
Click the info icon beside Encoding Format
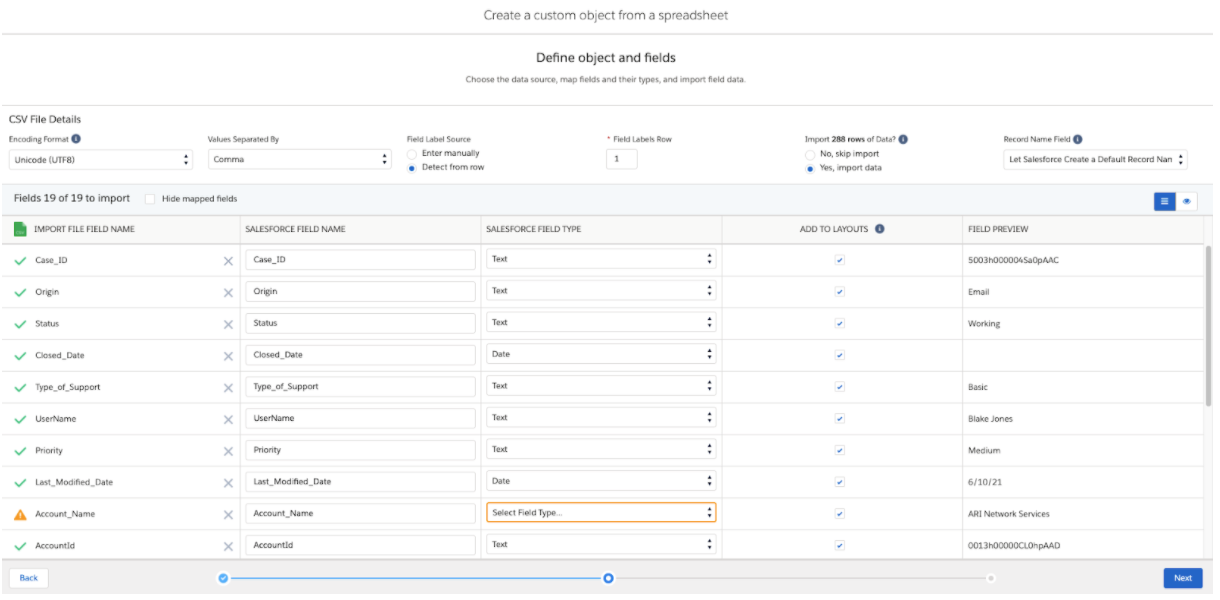pos(76,140)
